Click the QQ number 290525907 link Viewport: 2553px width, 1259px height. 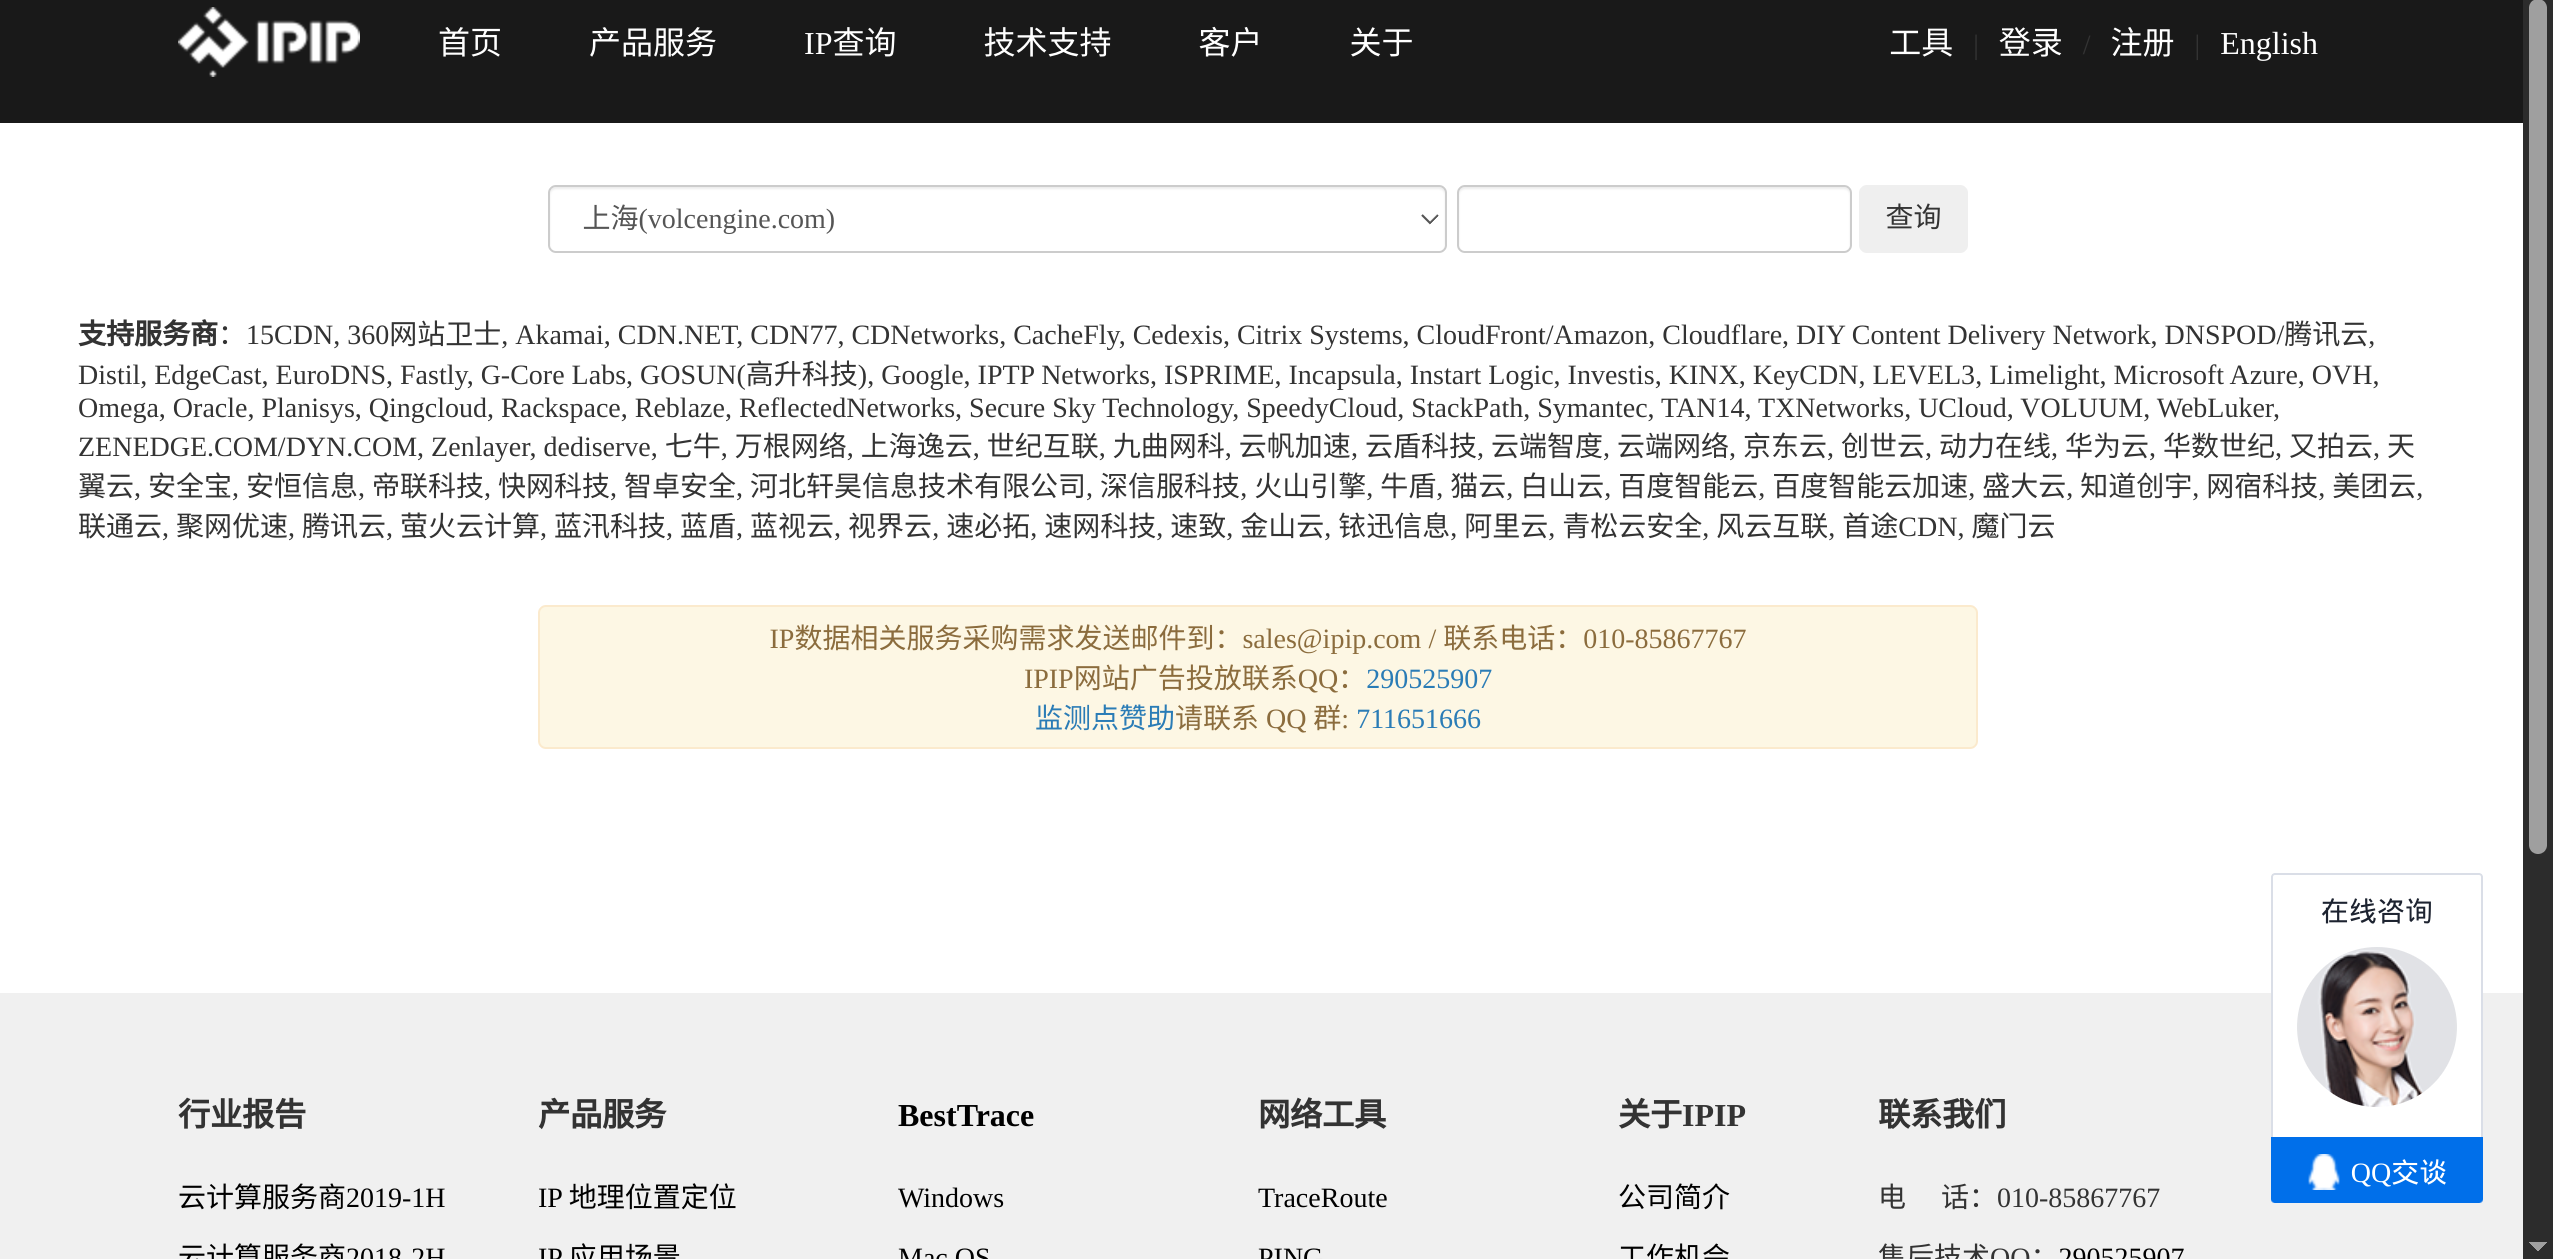[1428, 679]
